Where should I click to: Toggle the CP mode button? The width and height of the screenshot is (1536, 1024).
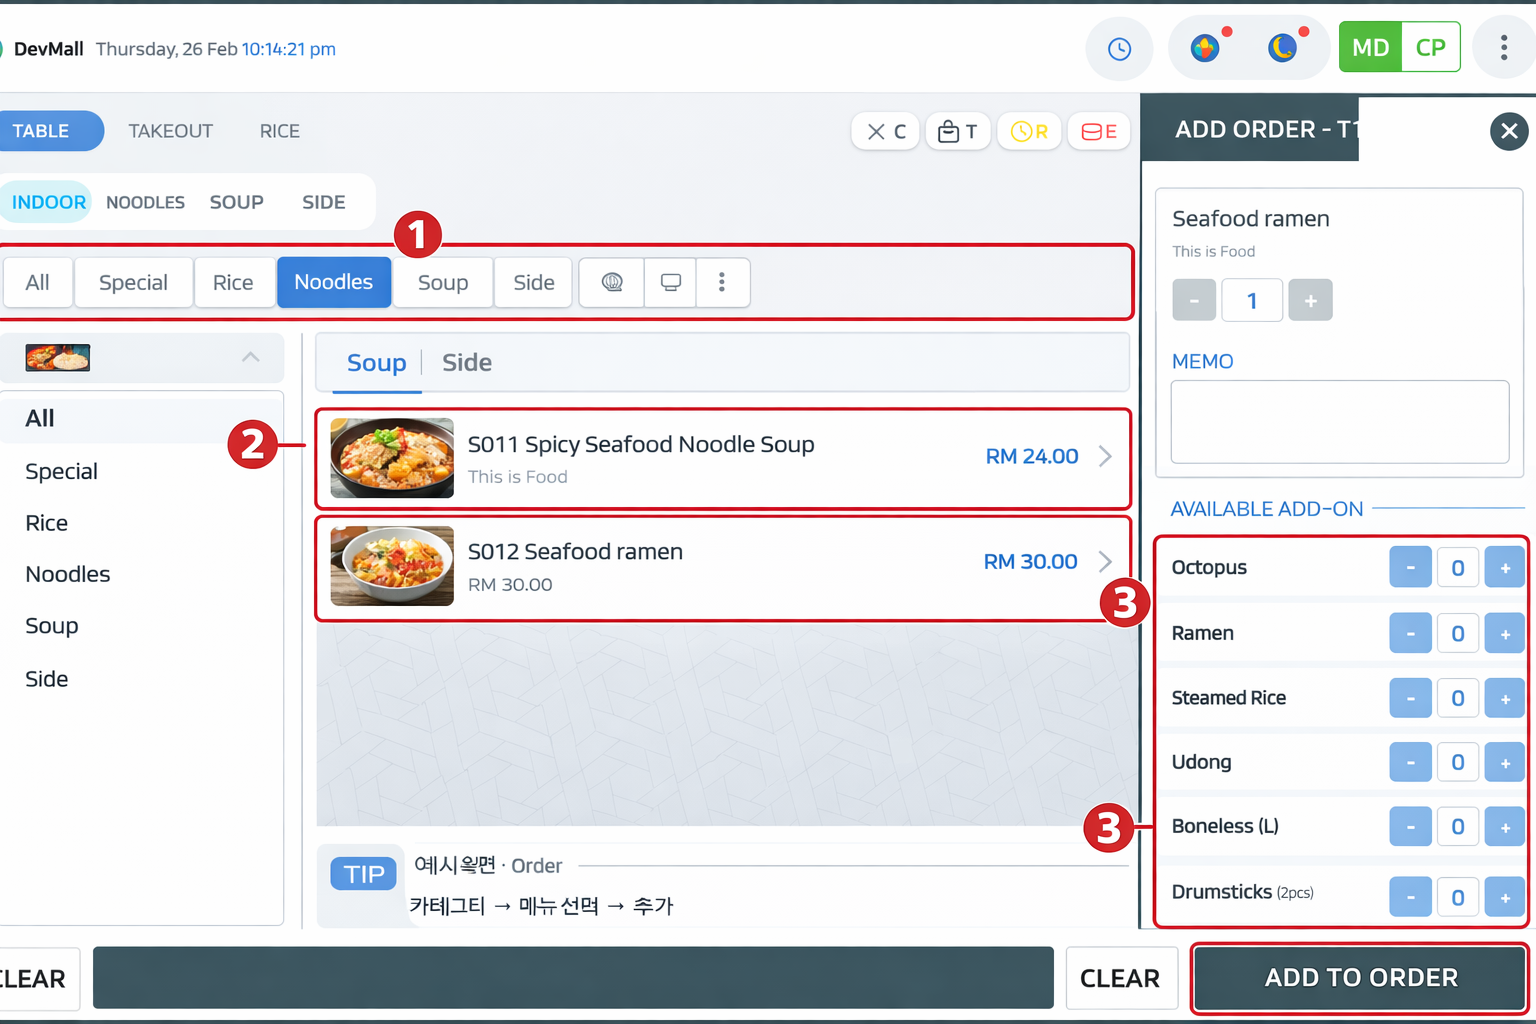(x=1430, y=47)
